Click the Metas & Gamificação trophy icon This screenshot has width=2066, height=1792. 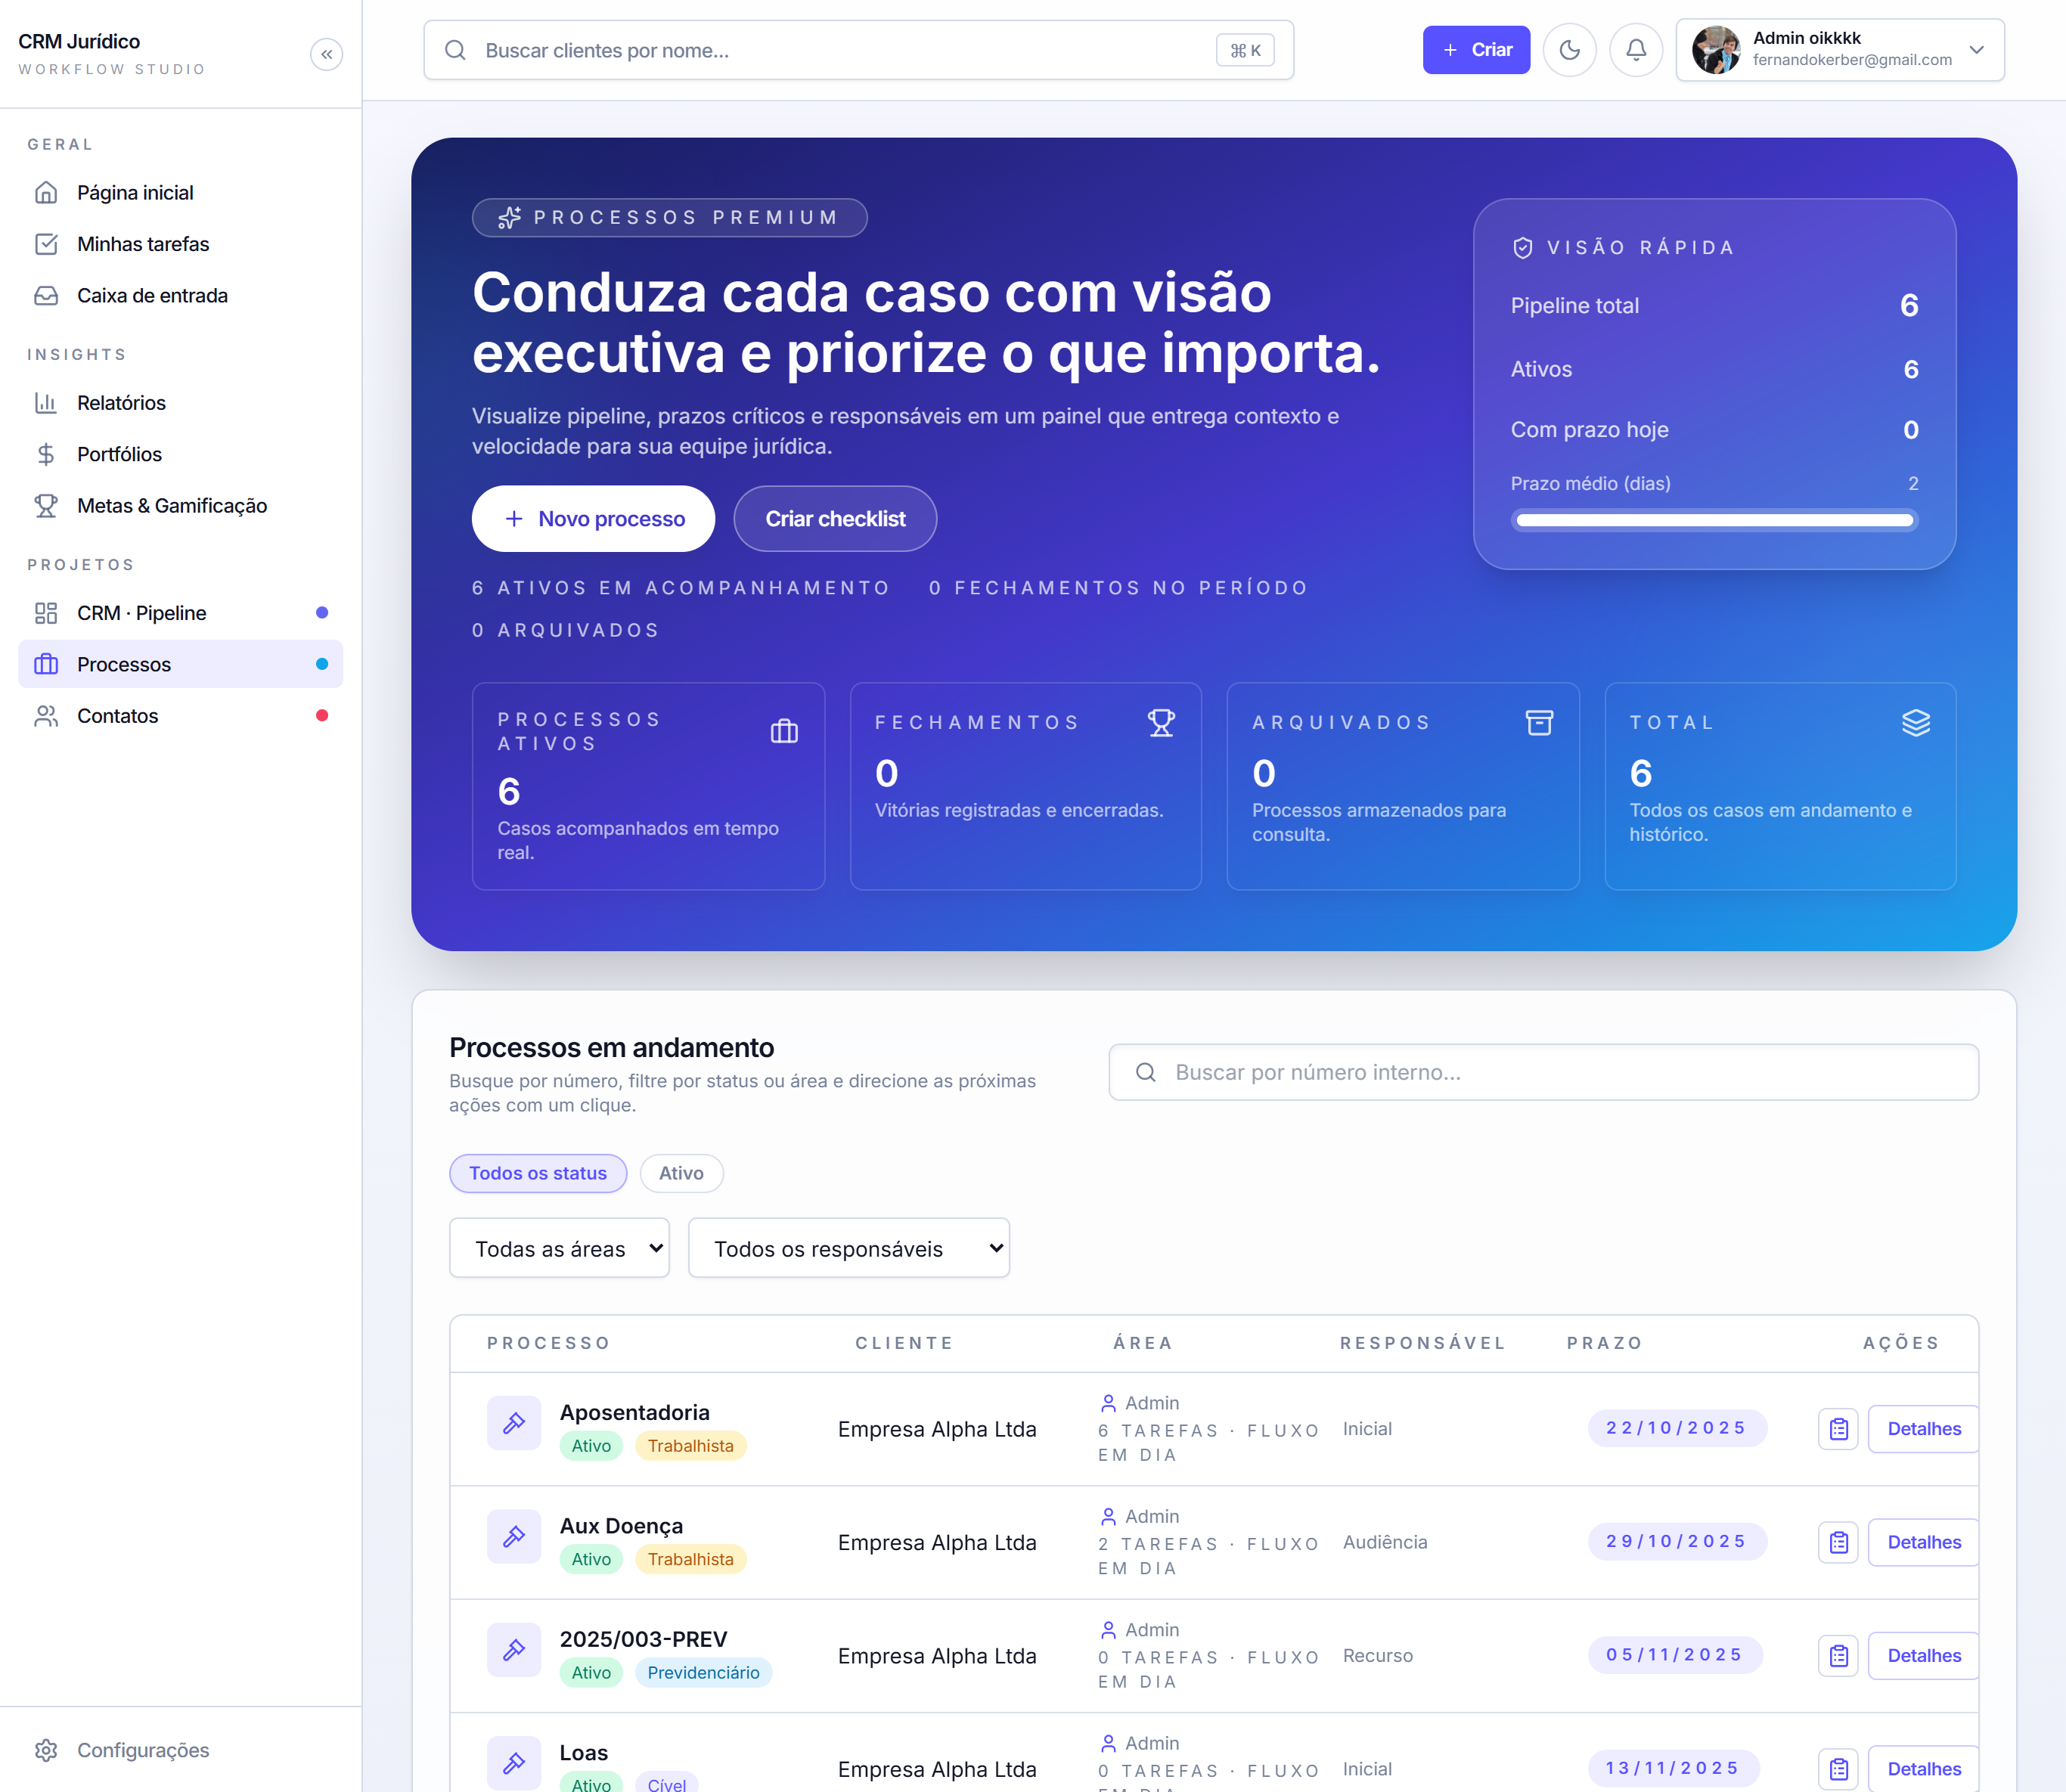[47, 505]
